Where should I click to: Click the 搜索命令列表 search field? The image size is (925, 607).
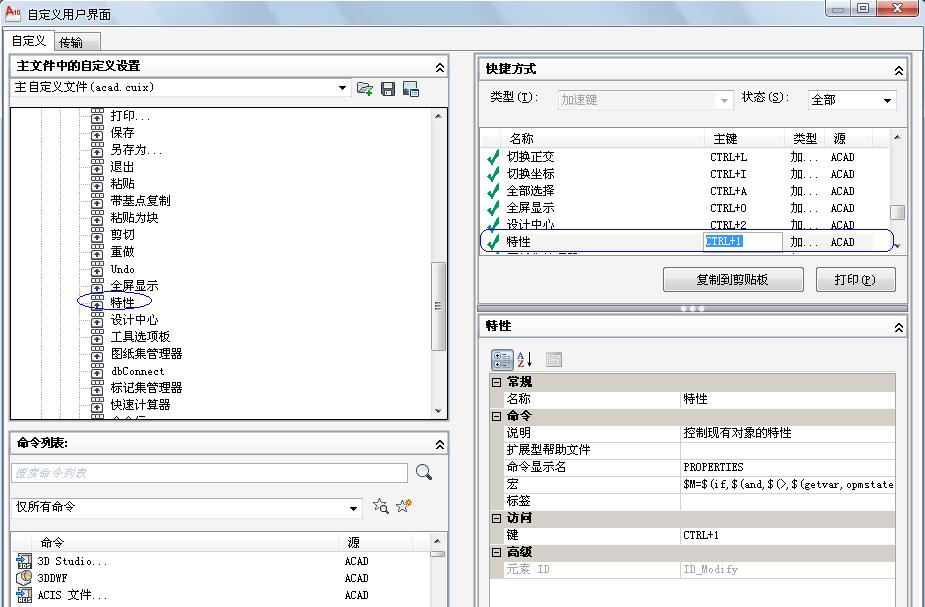(209, 473)
